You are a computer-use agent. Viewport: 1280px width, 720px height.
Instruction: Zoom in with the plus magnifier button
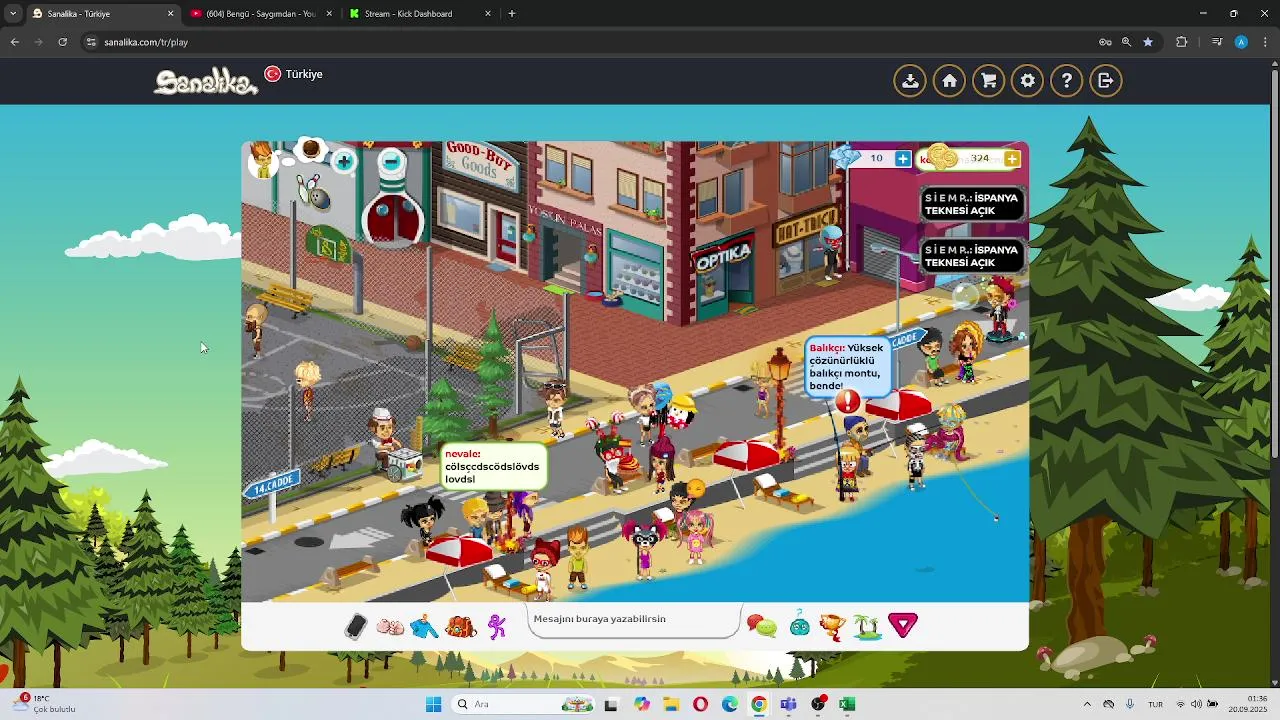pos(343,161)
